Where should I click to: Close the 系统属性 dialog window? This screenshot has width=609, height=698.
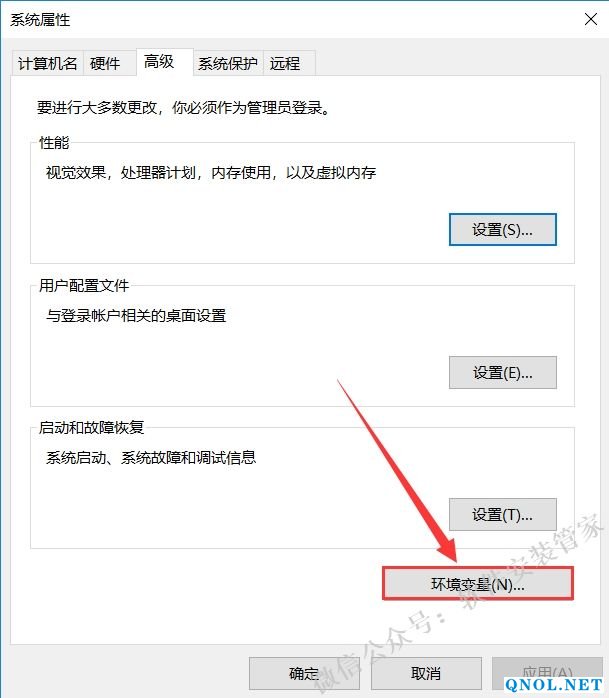[591, 19]
